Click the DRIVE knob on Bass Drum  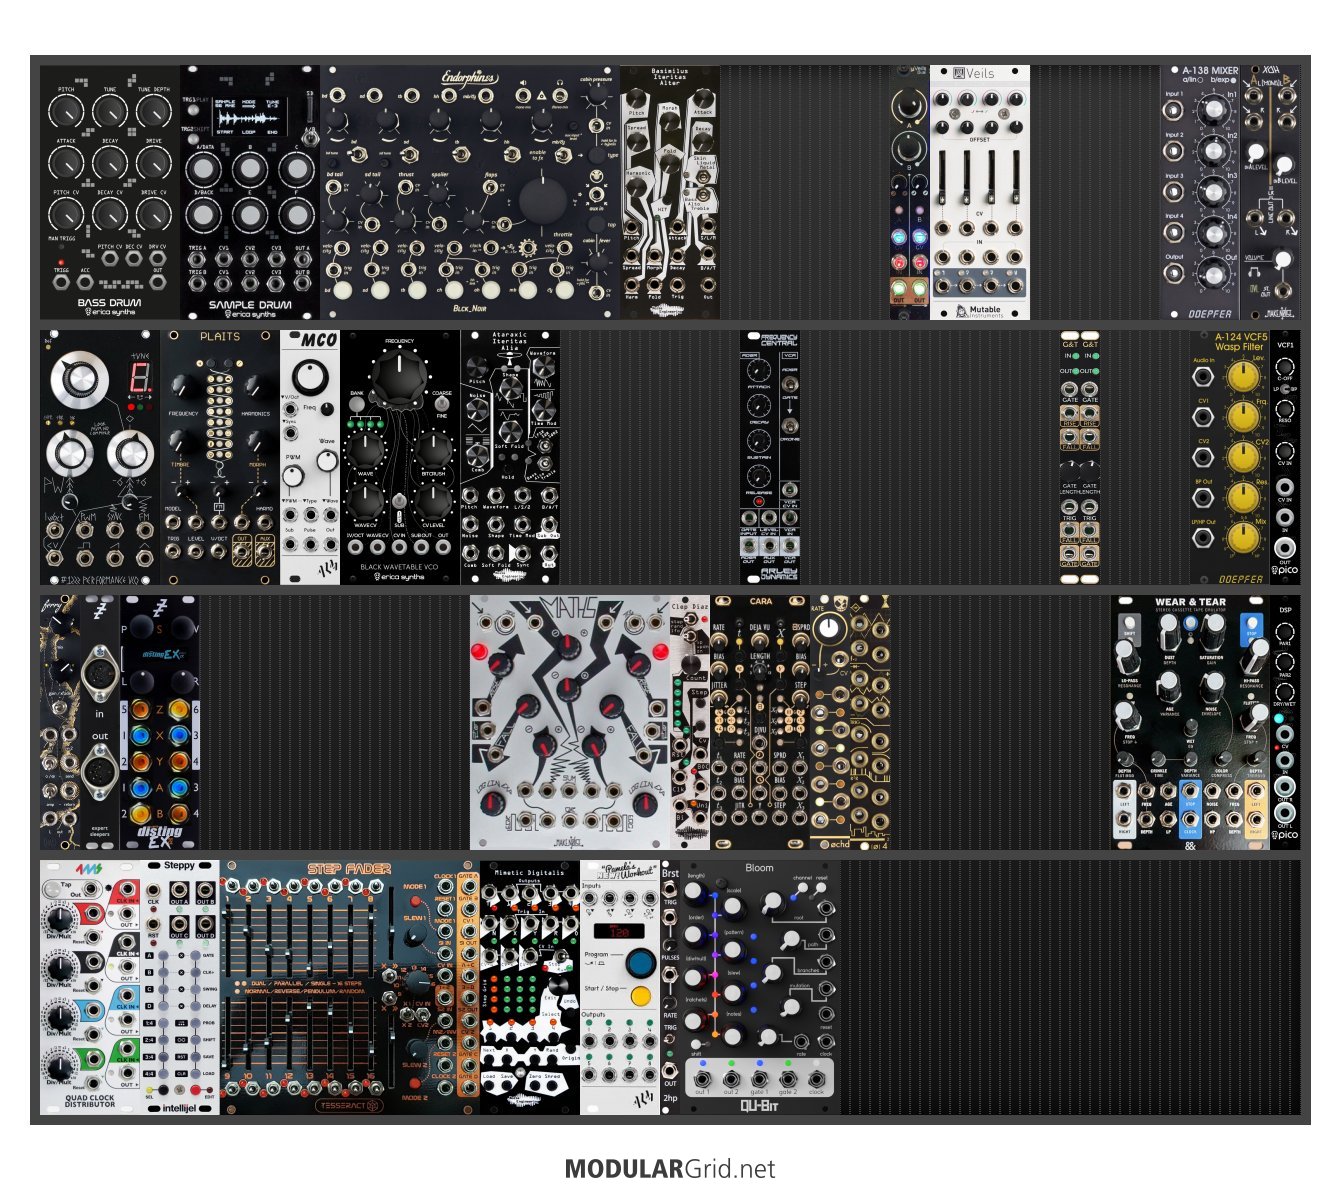[153, 162]
